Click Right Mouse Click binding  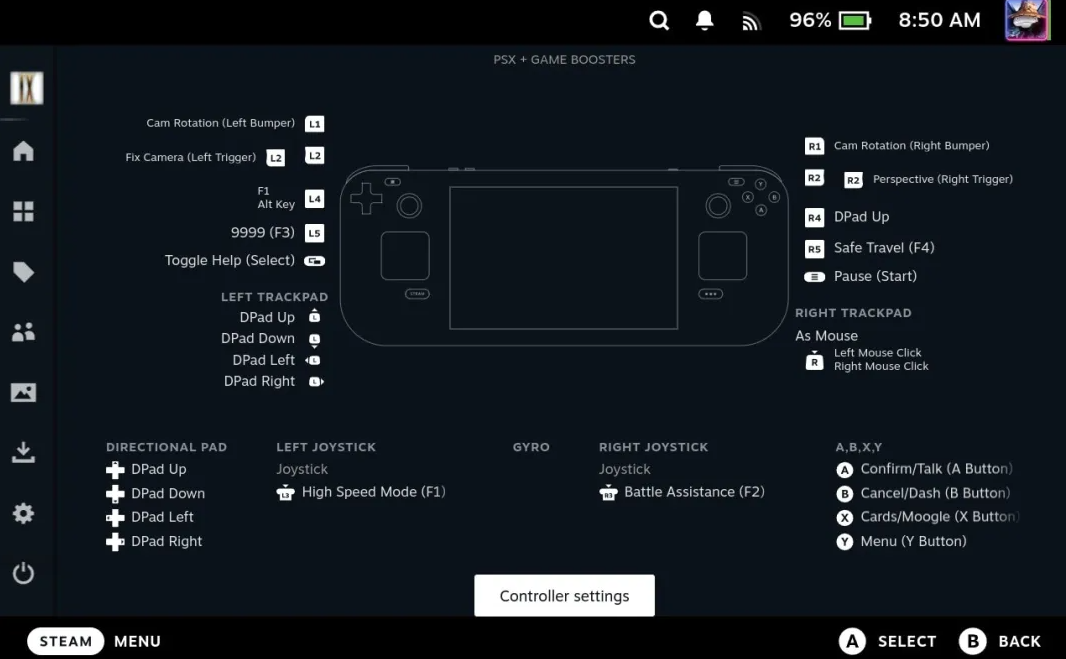pos(881,367)
